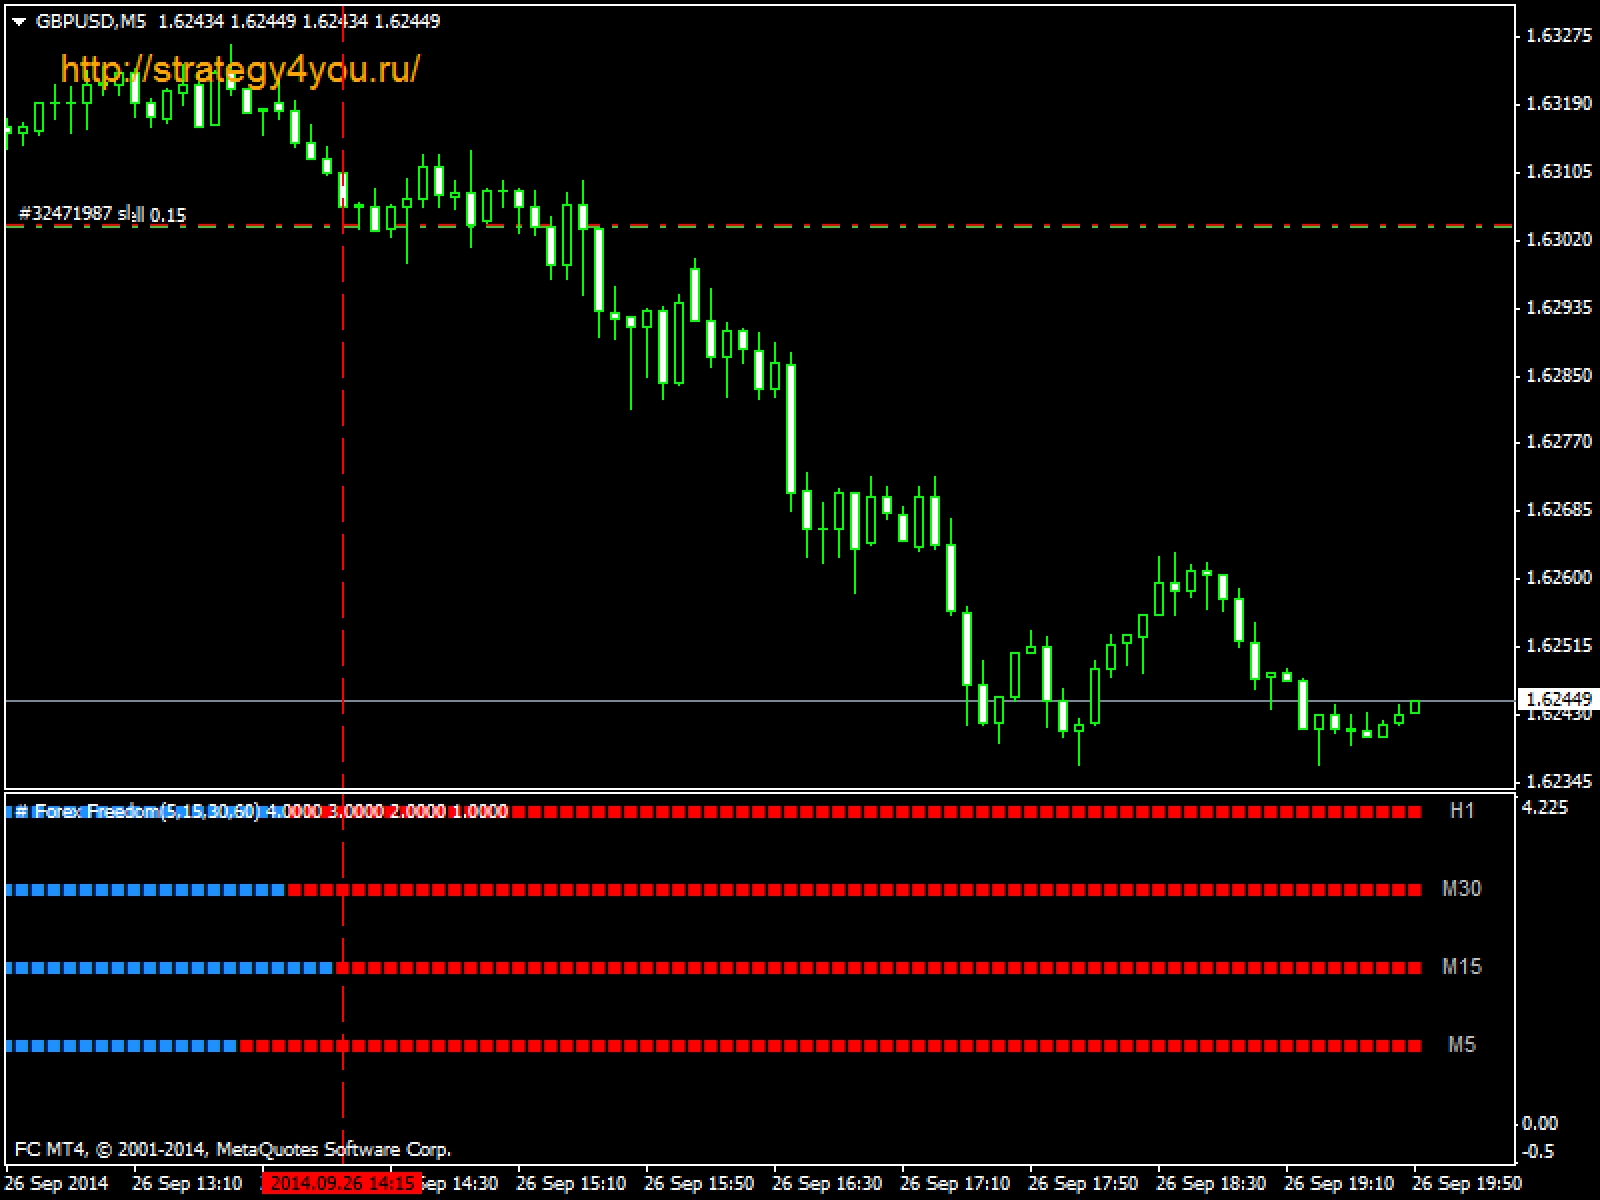Click the last red square in H1 row
This screenshot has width=1600, height=1200.
coord(1415,812)
